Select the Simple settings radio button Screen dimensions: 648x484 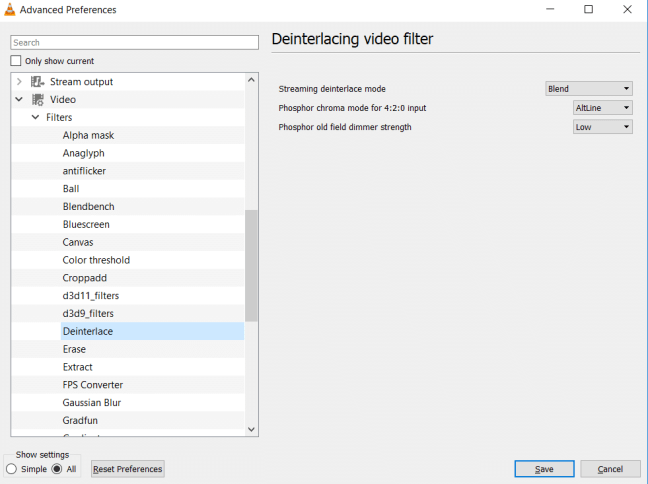tap(12, 469)
